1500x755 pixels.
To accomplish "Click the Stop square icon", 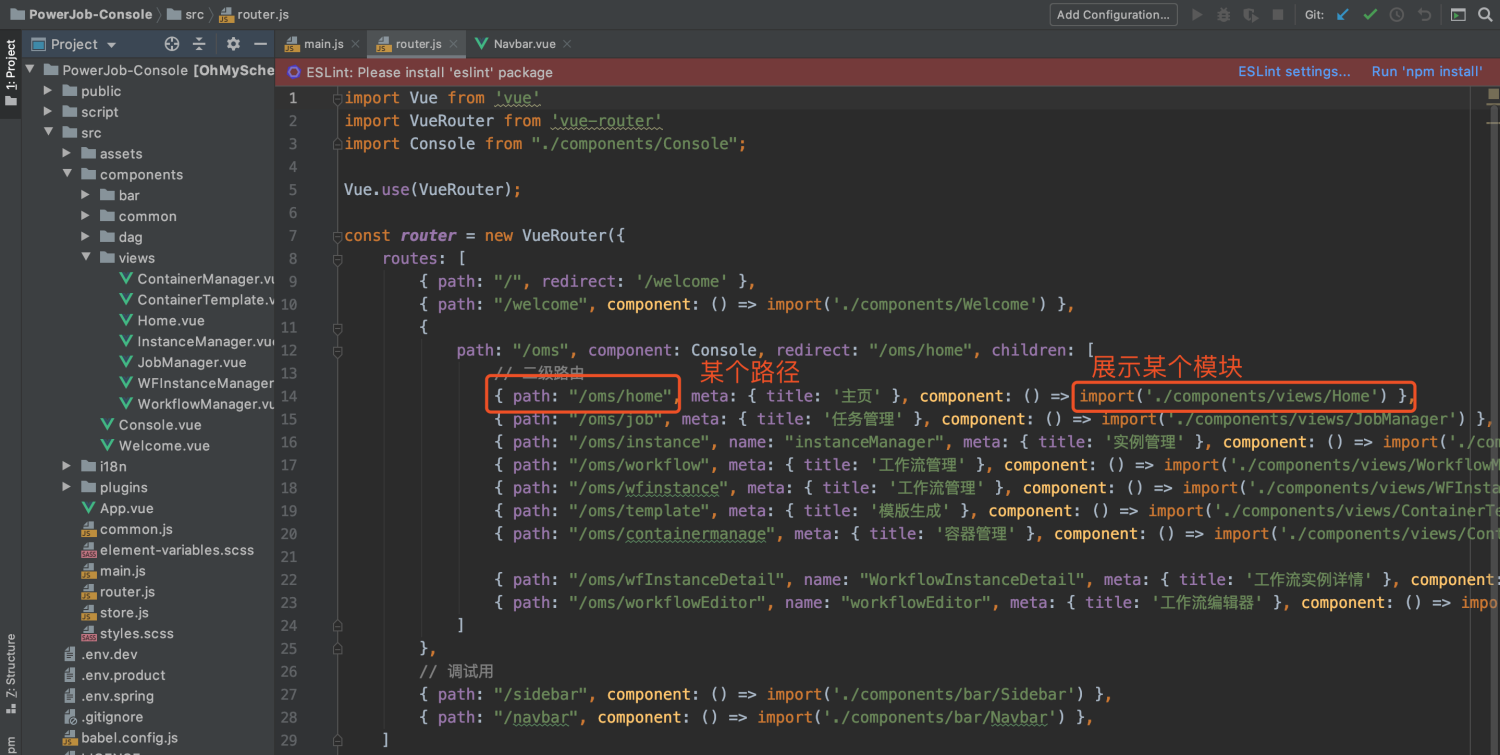I will 1277,15.
